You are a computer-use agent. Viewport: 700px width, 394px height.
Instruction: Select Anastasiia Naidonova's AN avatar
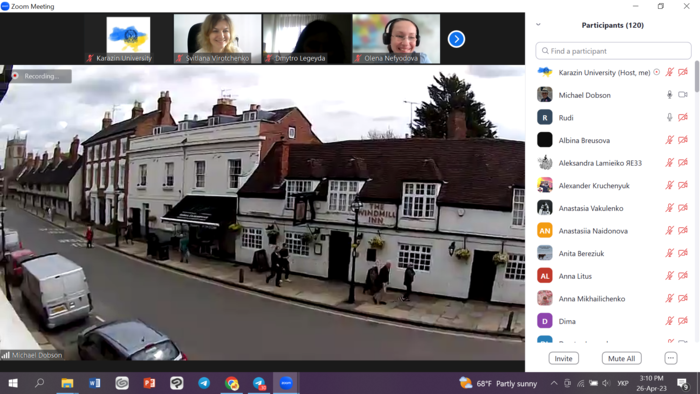click(x=545, y=231)
